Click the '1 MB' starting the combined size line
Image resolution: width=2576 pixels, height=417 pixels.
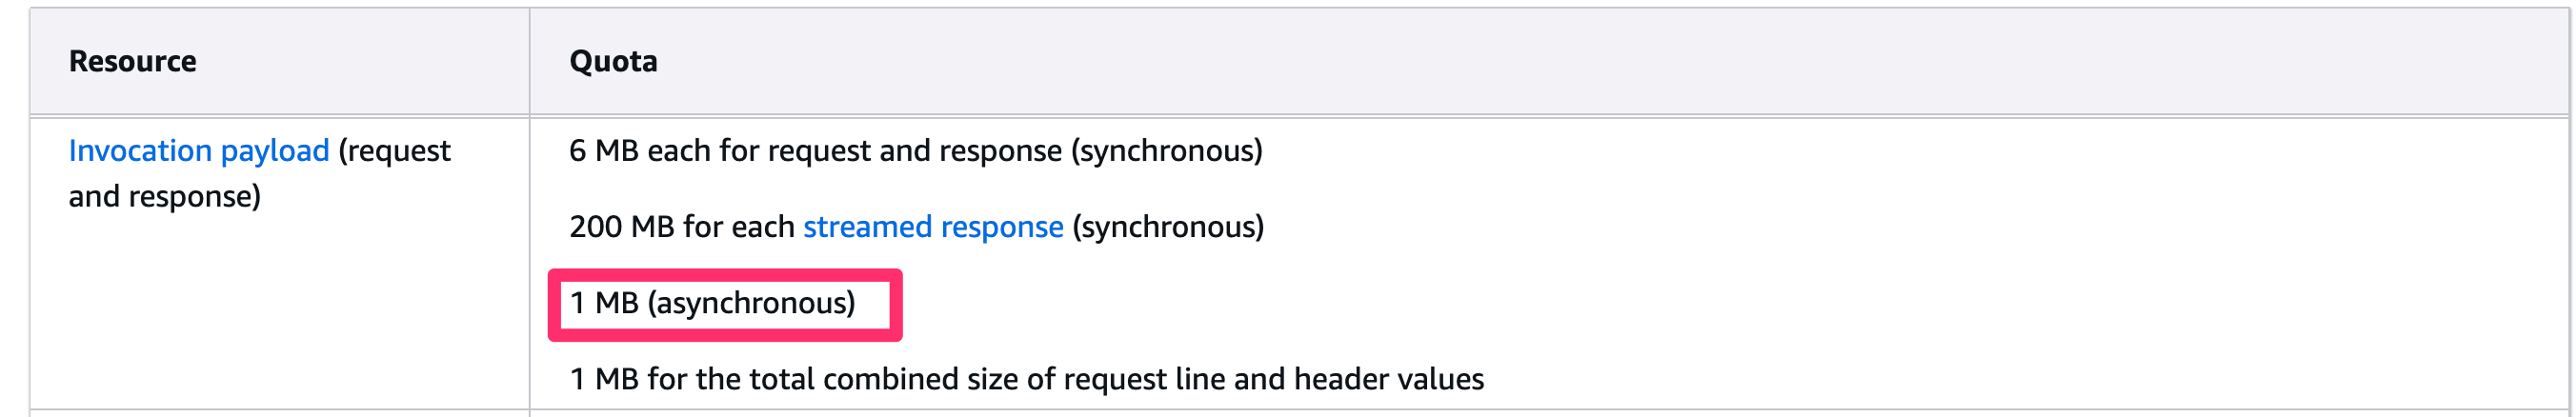point(603,379)
